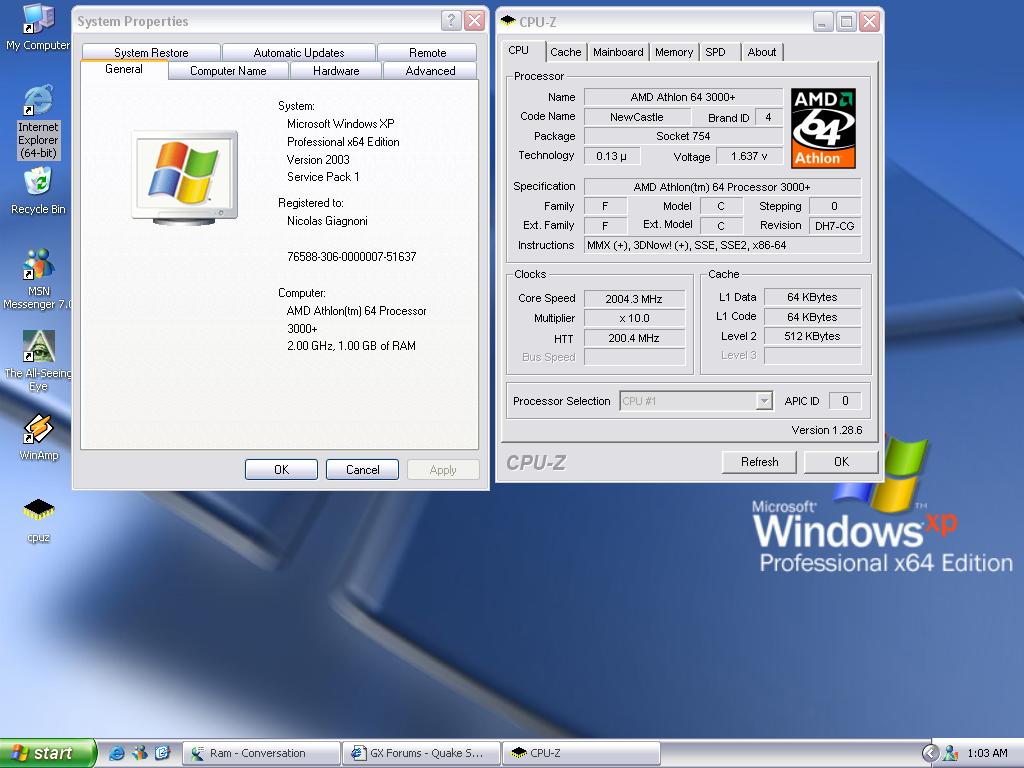
Task: Click the 'Professional x64 Edition' system text
Action: click(x=343, y=142)
